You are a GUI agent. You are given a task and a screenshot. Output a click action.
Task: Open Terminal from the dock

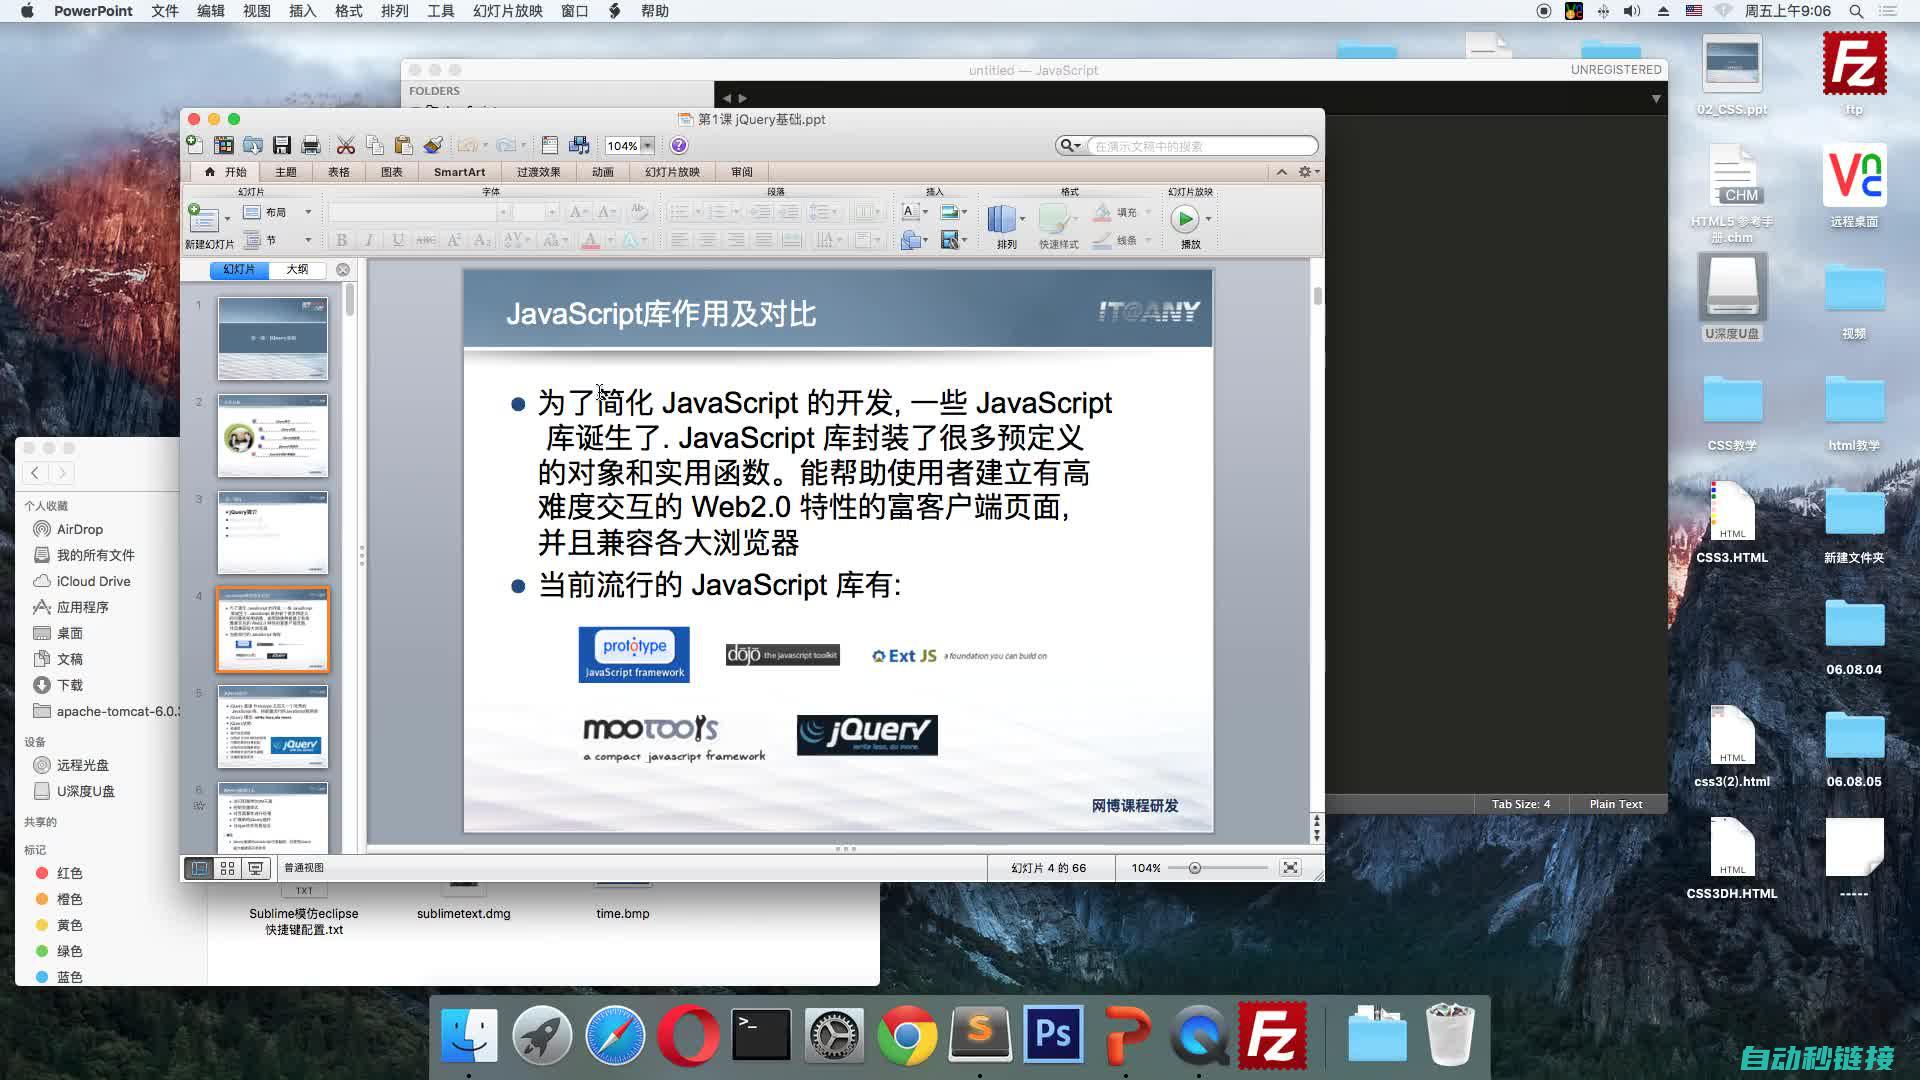tap(761, 1034)
